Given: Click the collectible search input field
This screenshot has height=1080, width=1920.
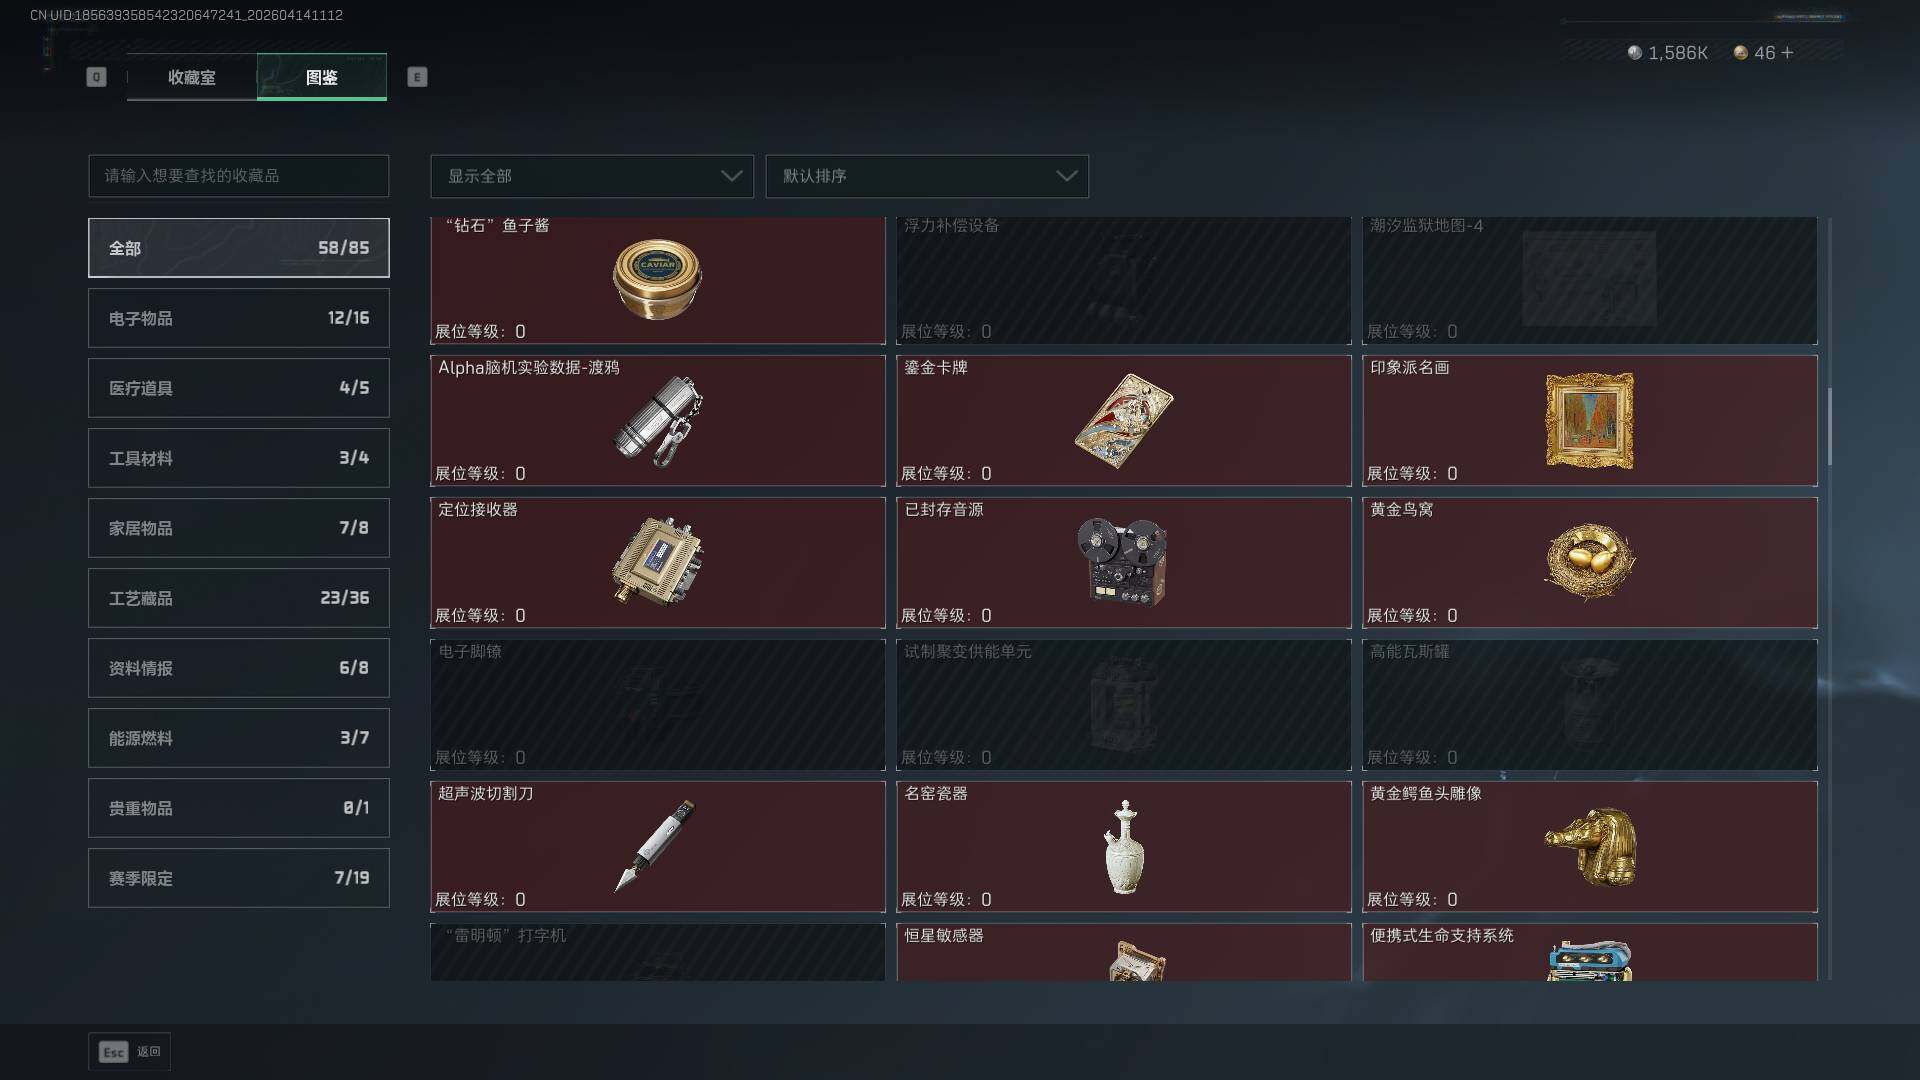Looking at the screenshot, I should 239,176.
